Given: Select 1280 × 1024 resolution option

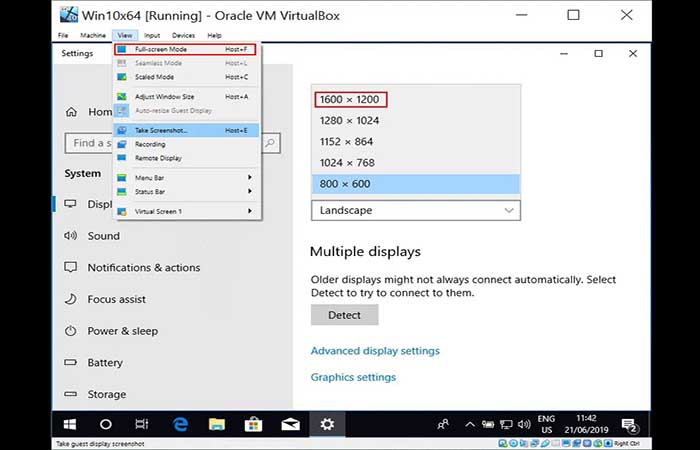Looking at the screenshot, I should 416,121.
